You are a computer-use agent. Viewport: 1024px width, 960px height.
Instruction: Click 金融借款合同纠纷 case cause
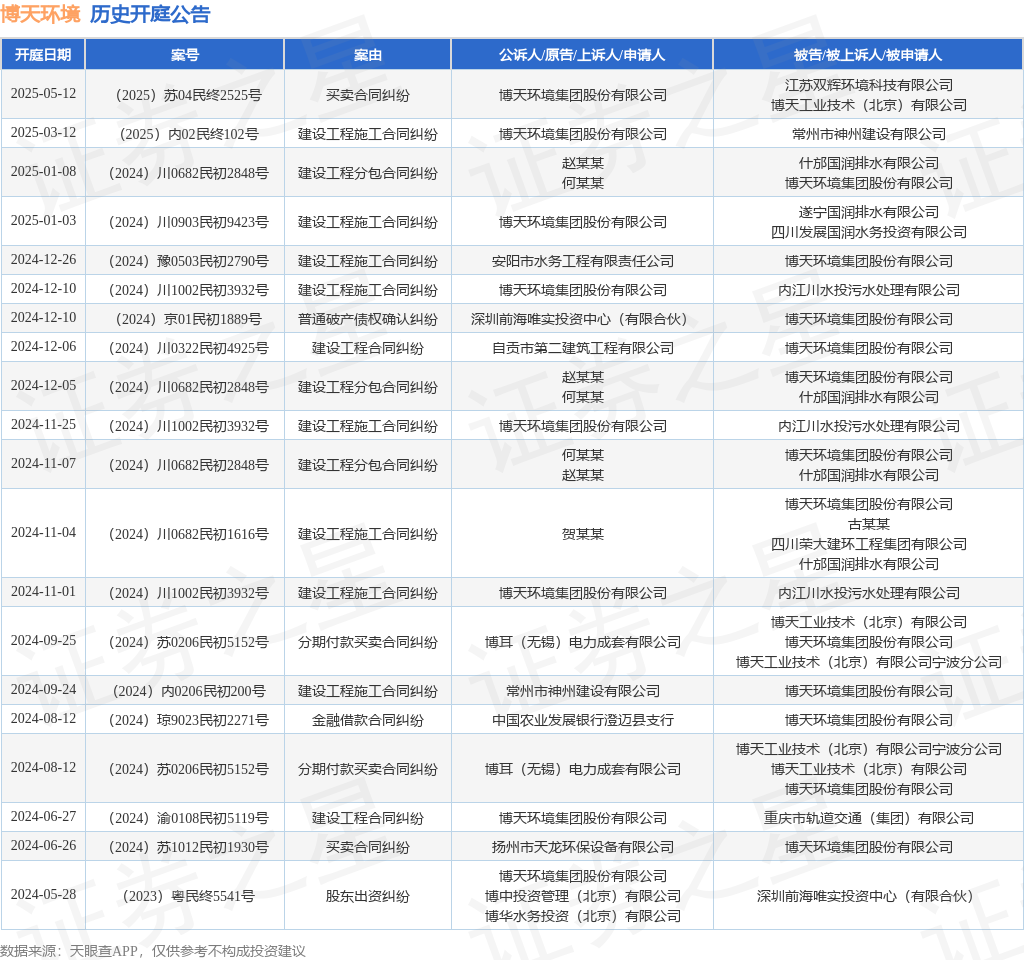coord(368,720)
